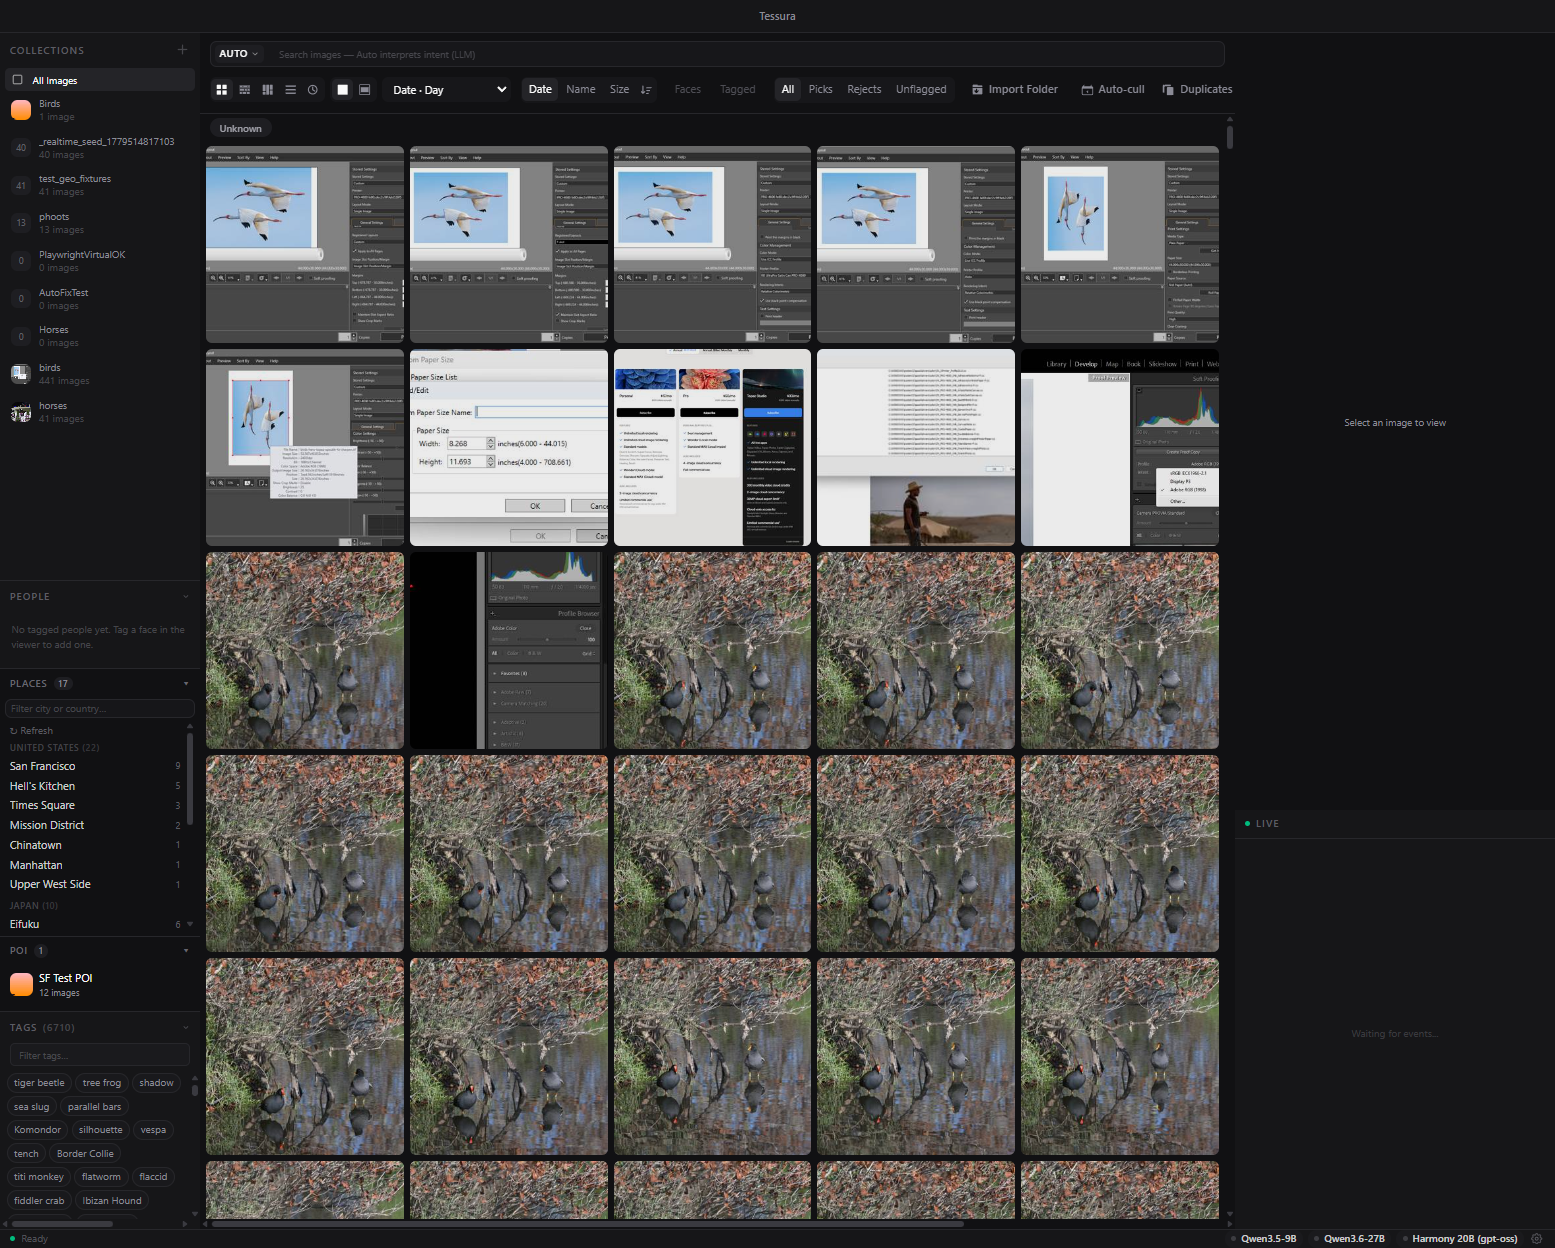This screenshot has height=1248, width=1555.
Task: Toggle the Faces filter
Action: pos(688,90)
